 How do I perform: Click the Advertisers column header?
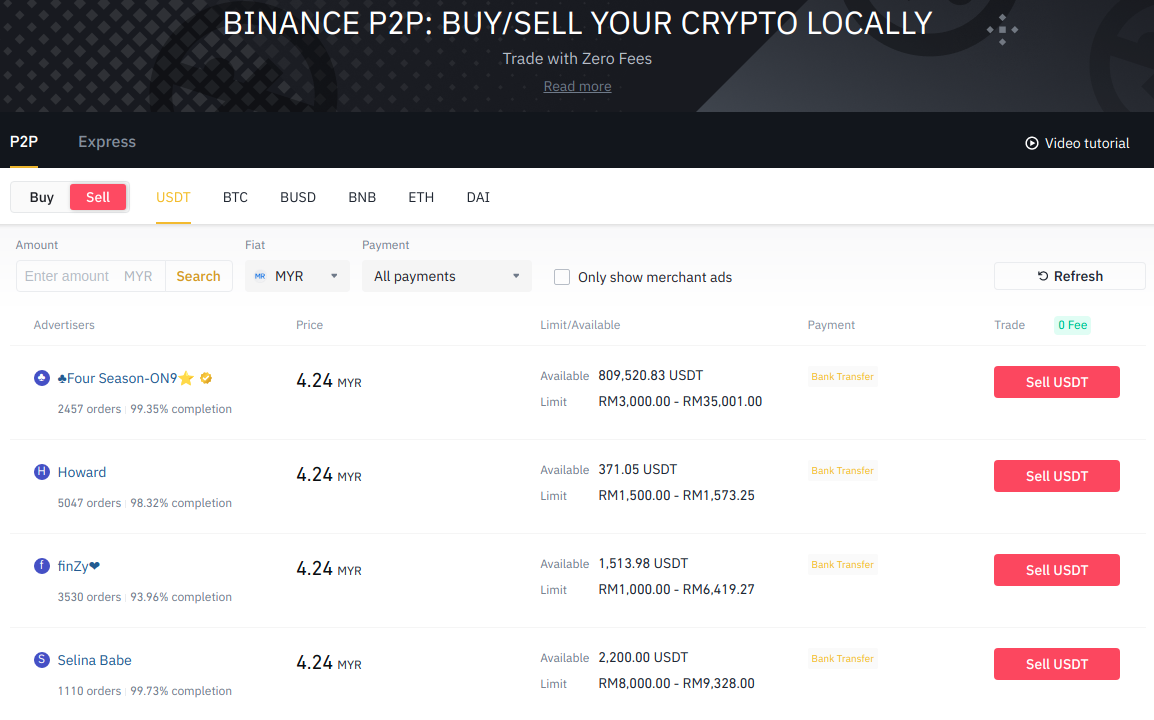click(64, 325)
